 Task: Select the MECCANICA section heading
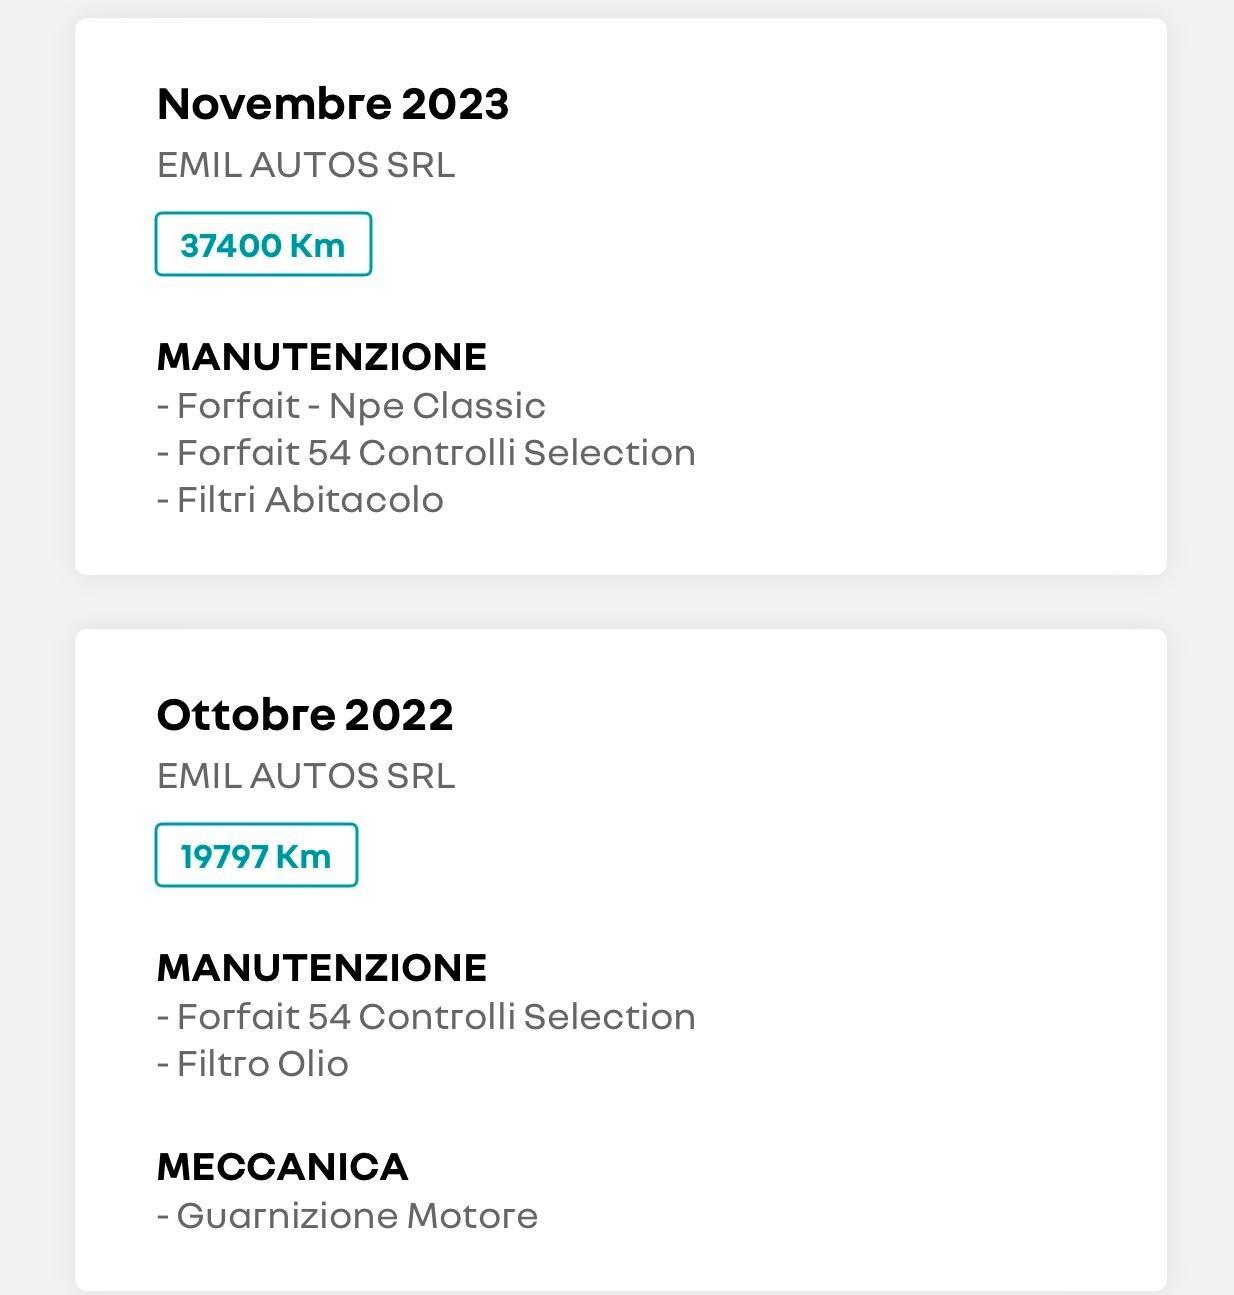coord(283,1167)
